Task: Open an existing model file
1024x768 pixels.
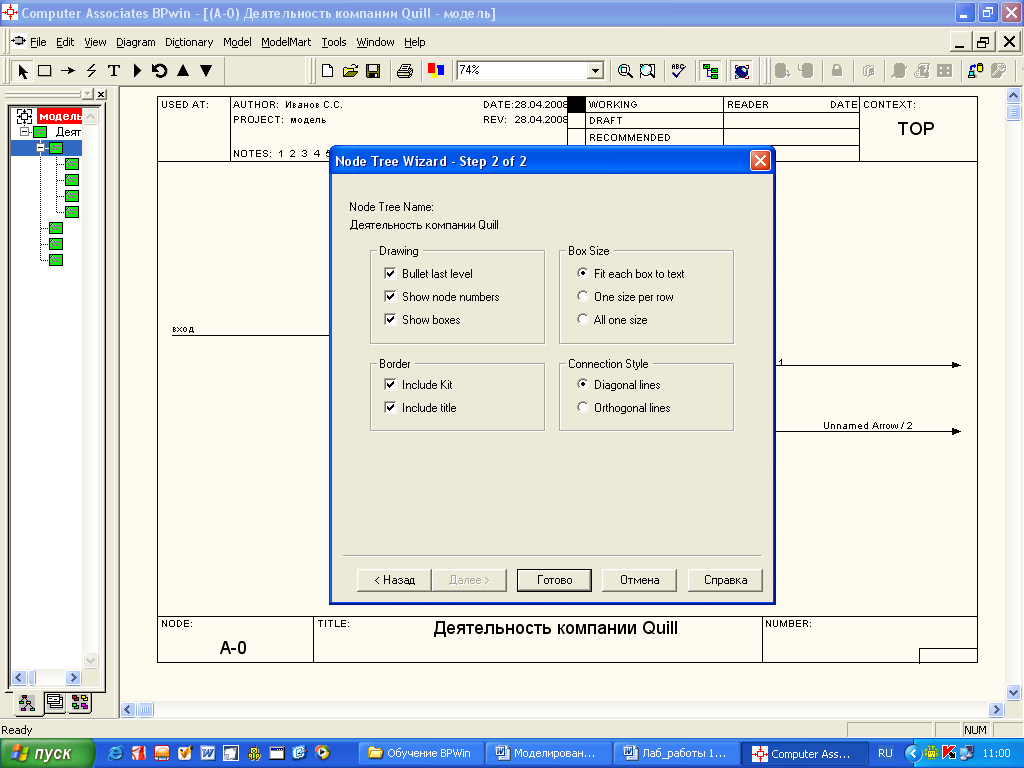Action: click(x=351, y=71)
